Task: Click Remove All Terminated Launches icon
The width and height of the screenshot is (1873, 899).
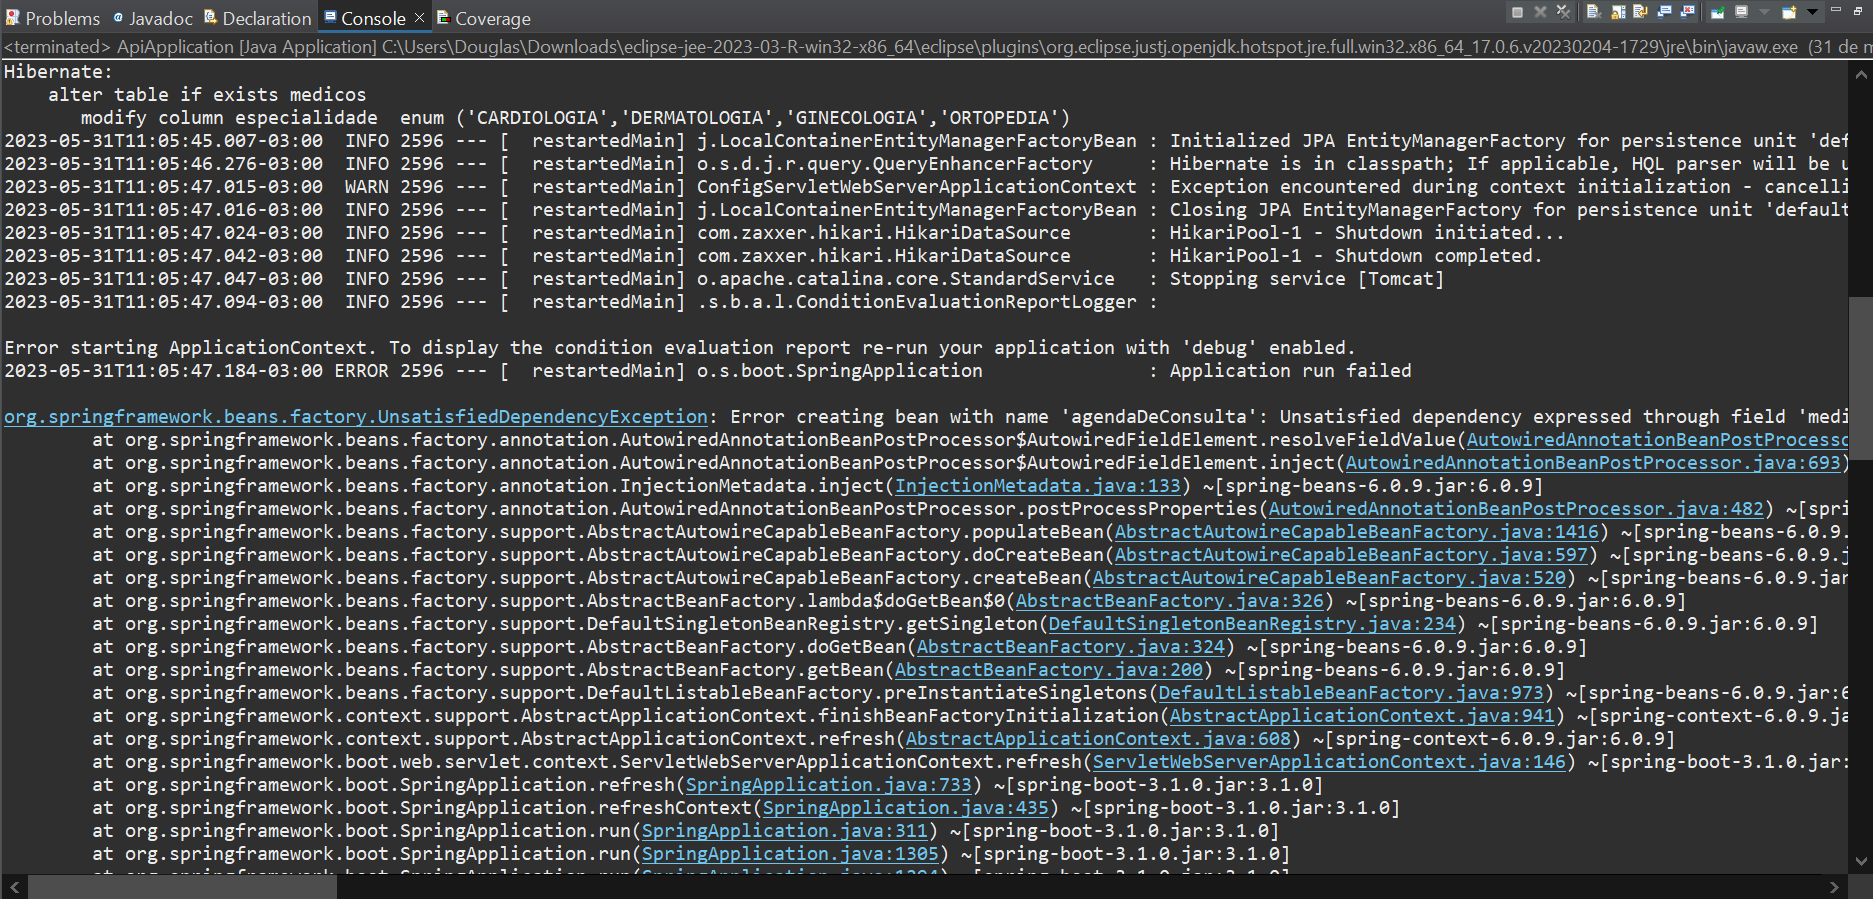Action: pyautogui.click(x=1563, y=12)
